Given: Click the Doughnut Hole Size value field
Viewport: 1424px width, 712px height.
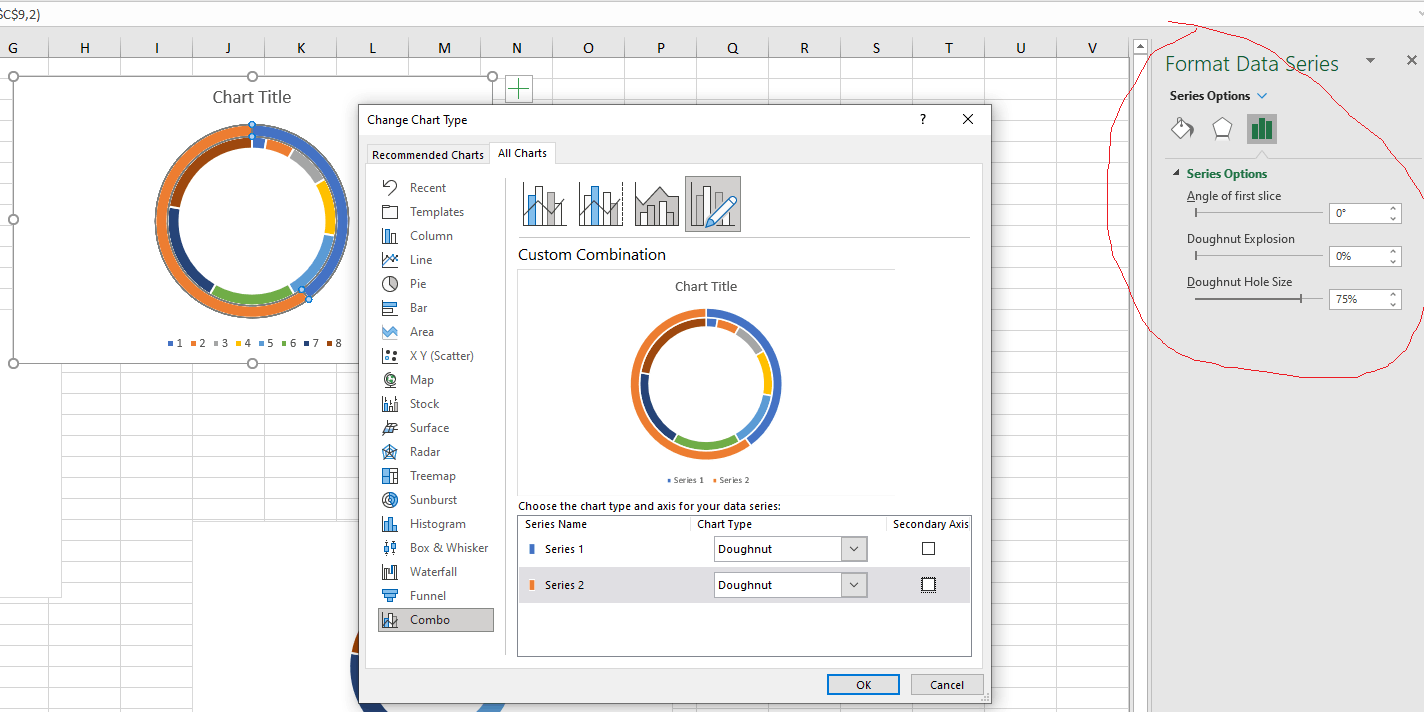Looking at the screenshot, I should (1357, 299).
